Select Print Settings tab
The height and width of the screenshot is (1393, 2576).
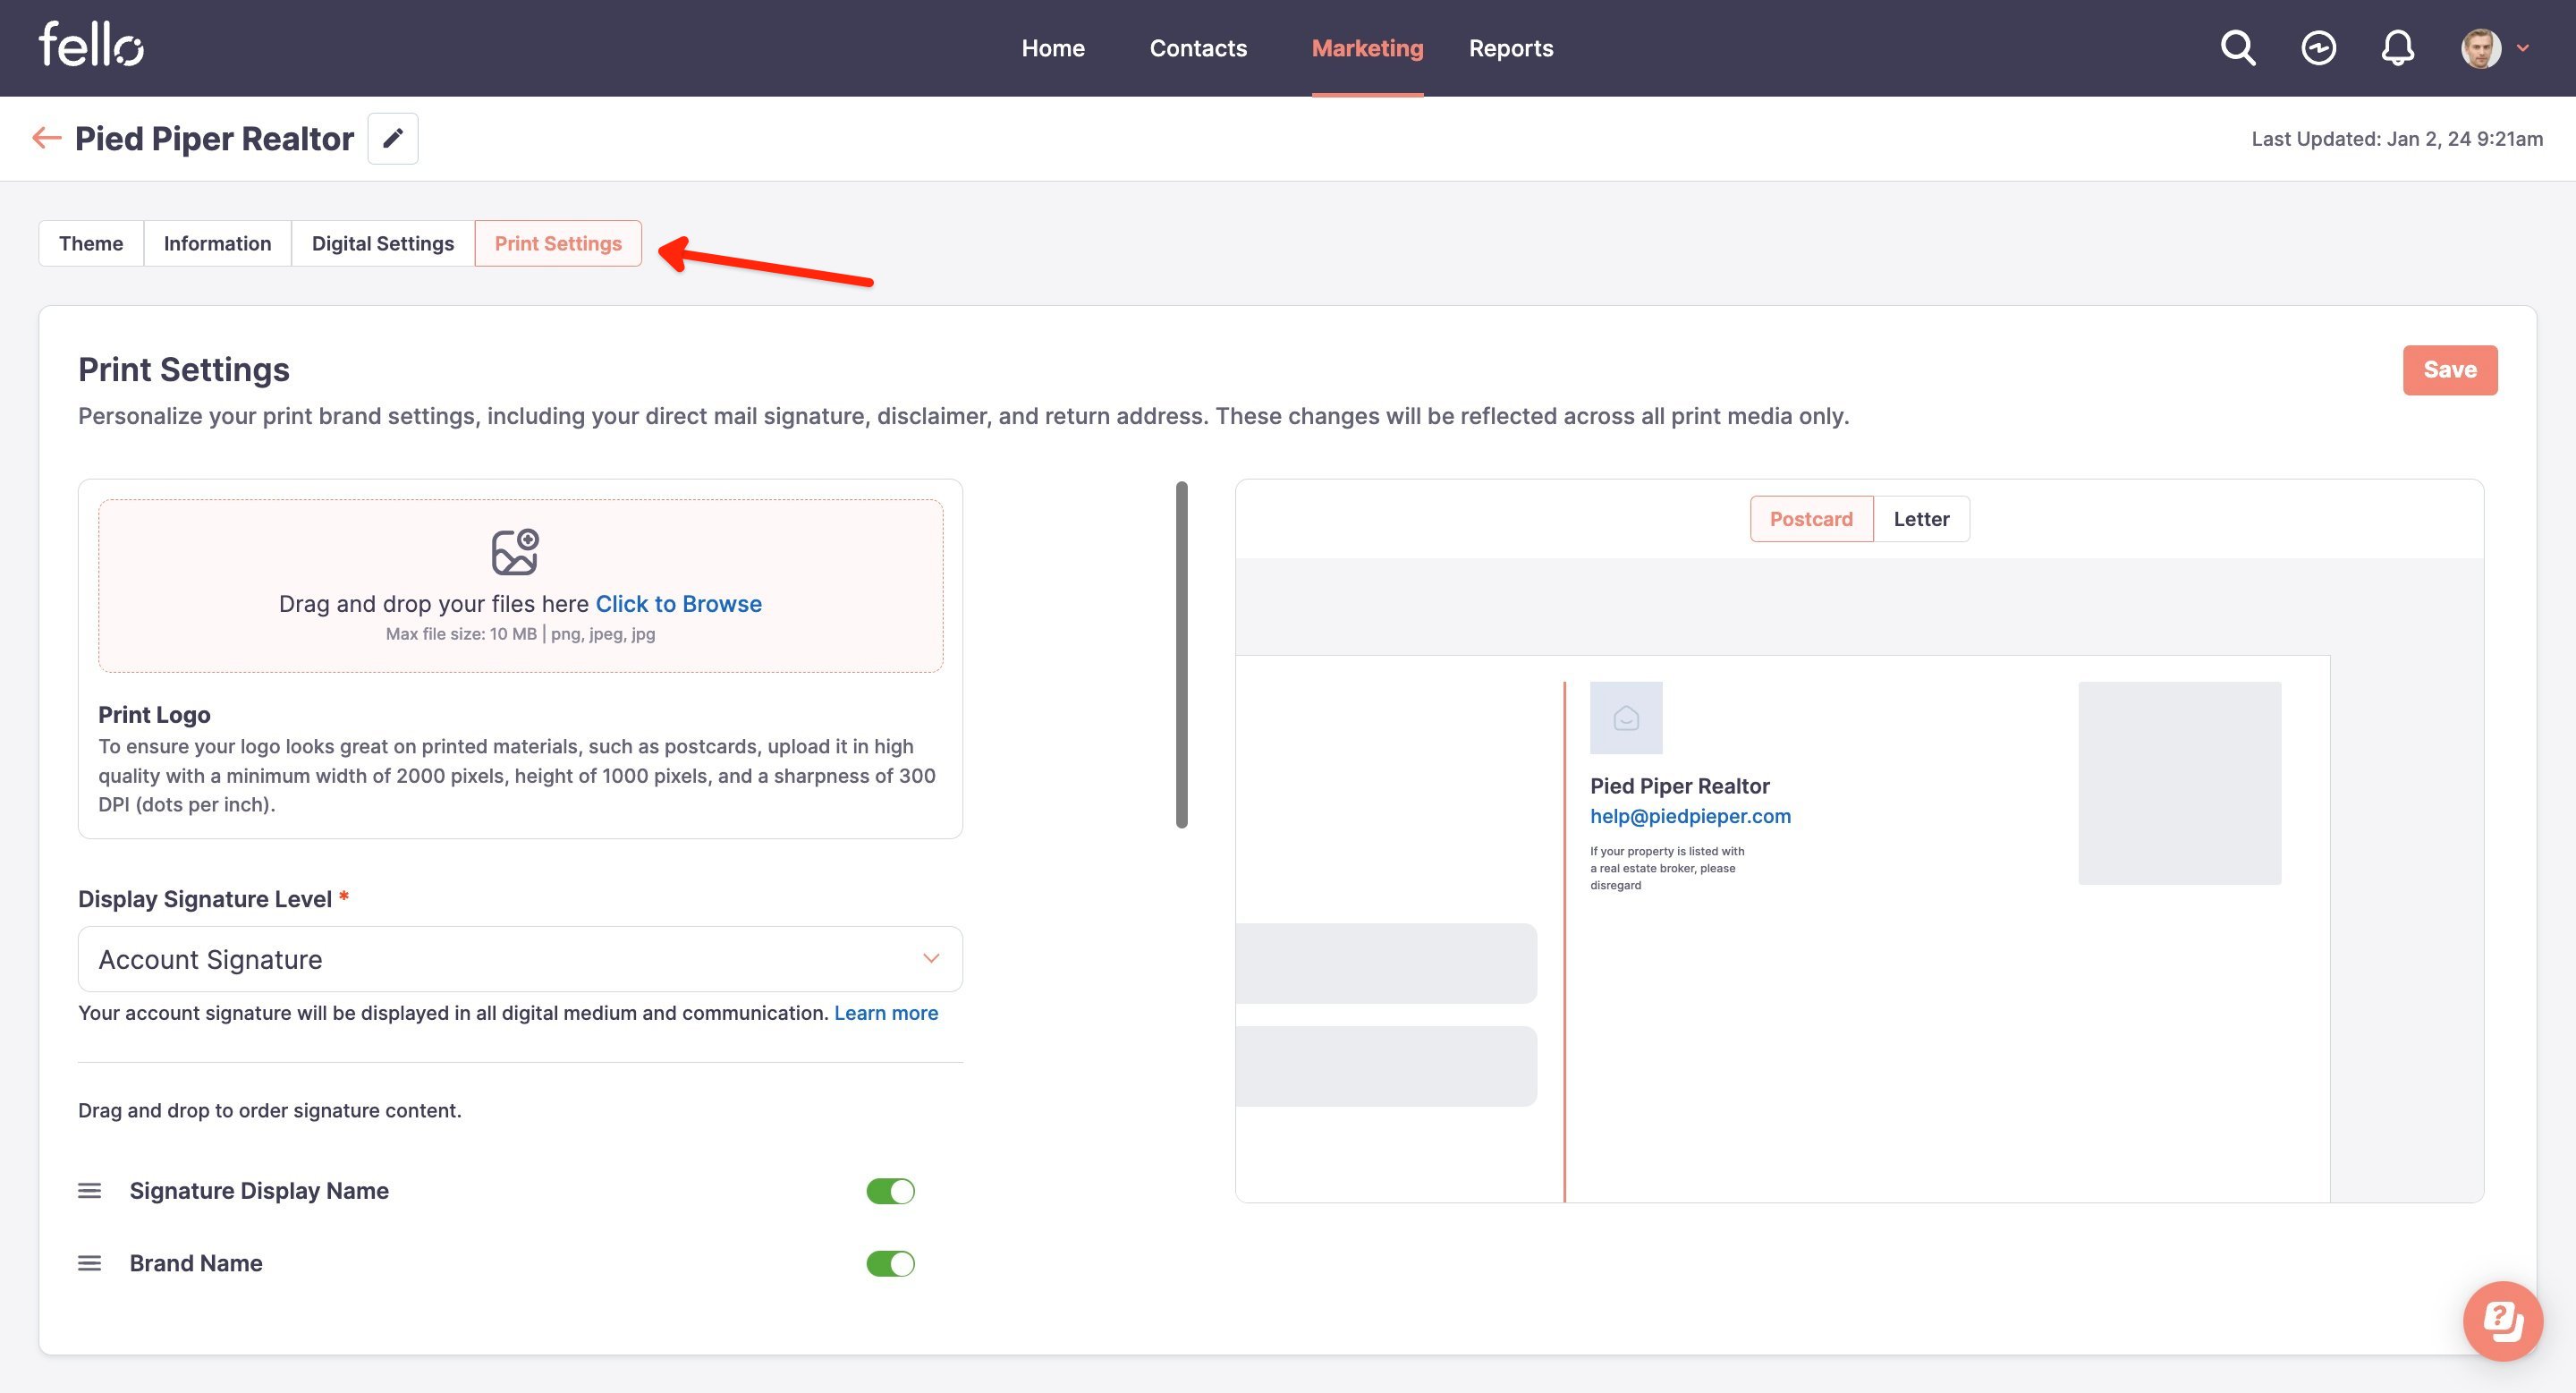pyautogui.click(x=558, y=243)
